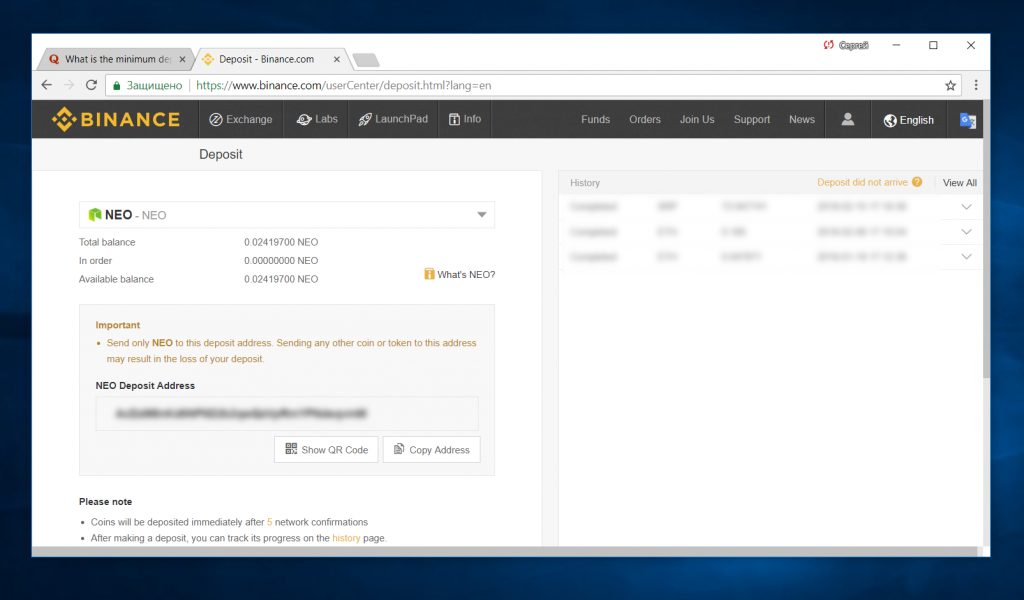Close the 'What is the minimum' tab
The width and height of the screenshot is (1024, 600).
tap(182, 59)
